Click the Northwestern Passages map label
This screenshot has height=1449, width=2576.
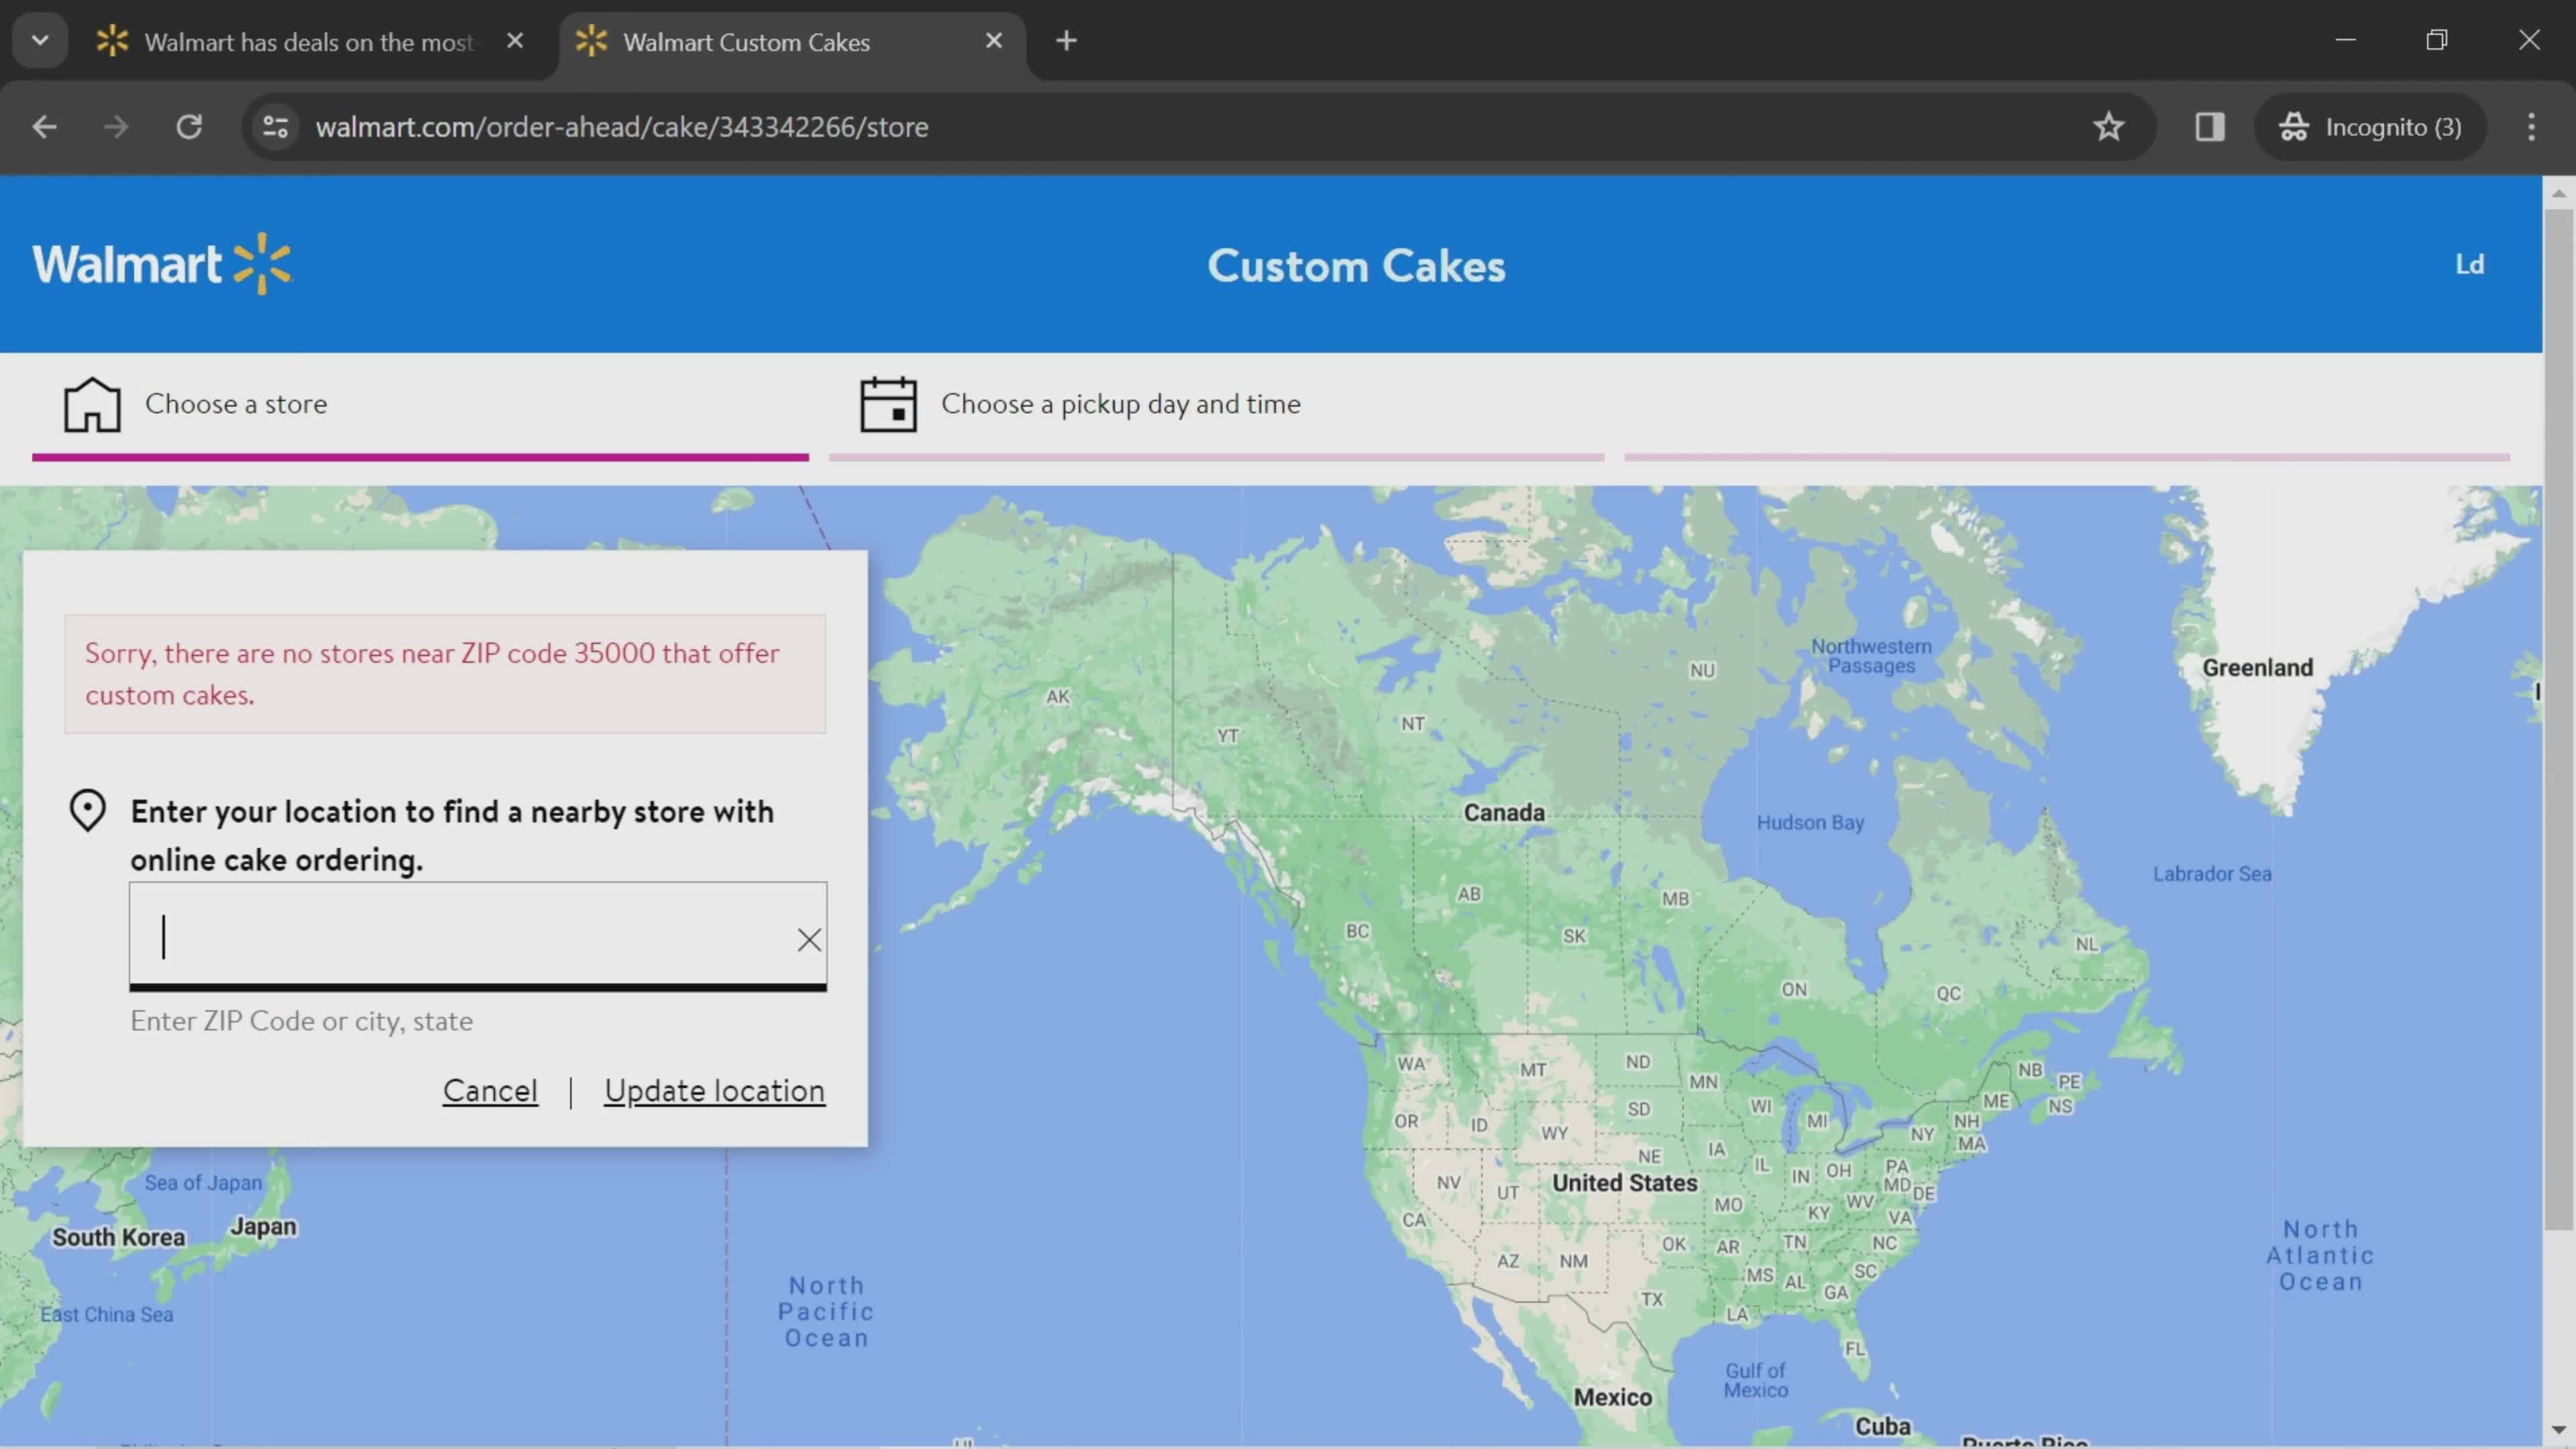point(1871,656)
